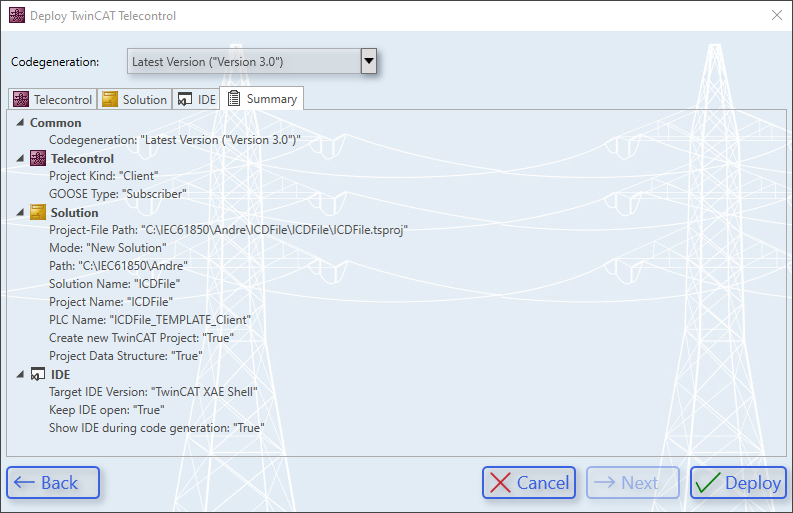The width and height of the screenshot is (793, 513).
Task: Click the Solution tab icon
Action: point(110,99)
